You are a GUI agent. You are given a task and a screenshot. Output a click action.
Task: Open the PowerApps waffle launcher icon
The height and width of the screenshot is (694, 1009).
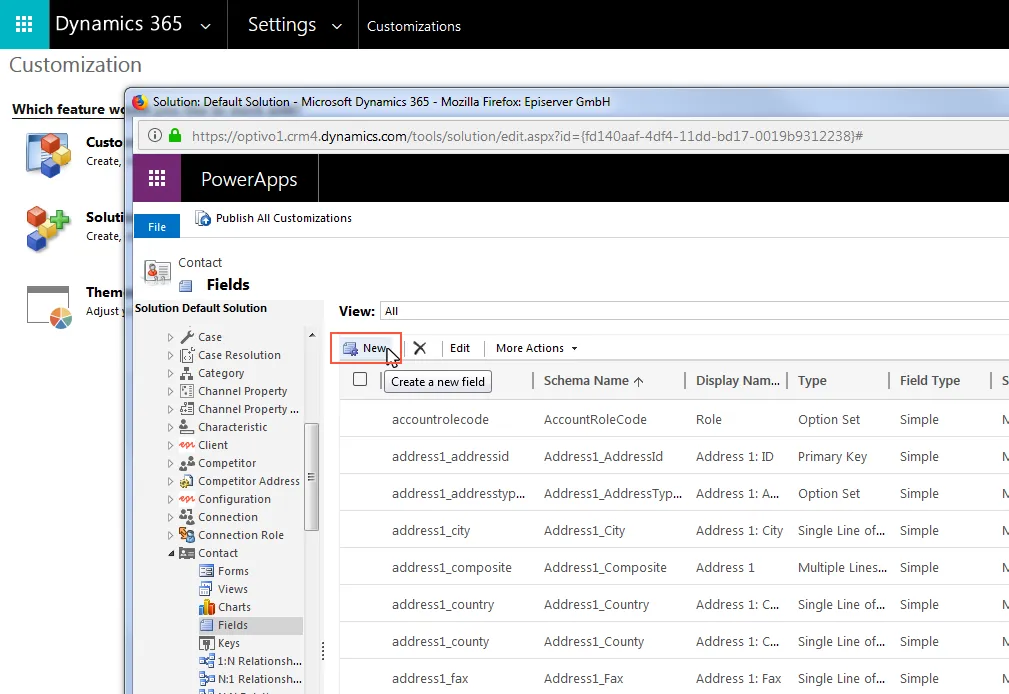click(x=157, y=178)
